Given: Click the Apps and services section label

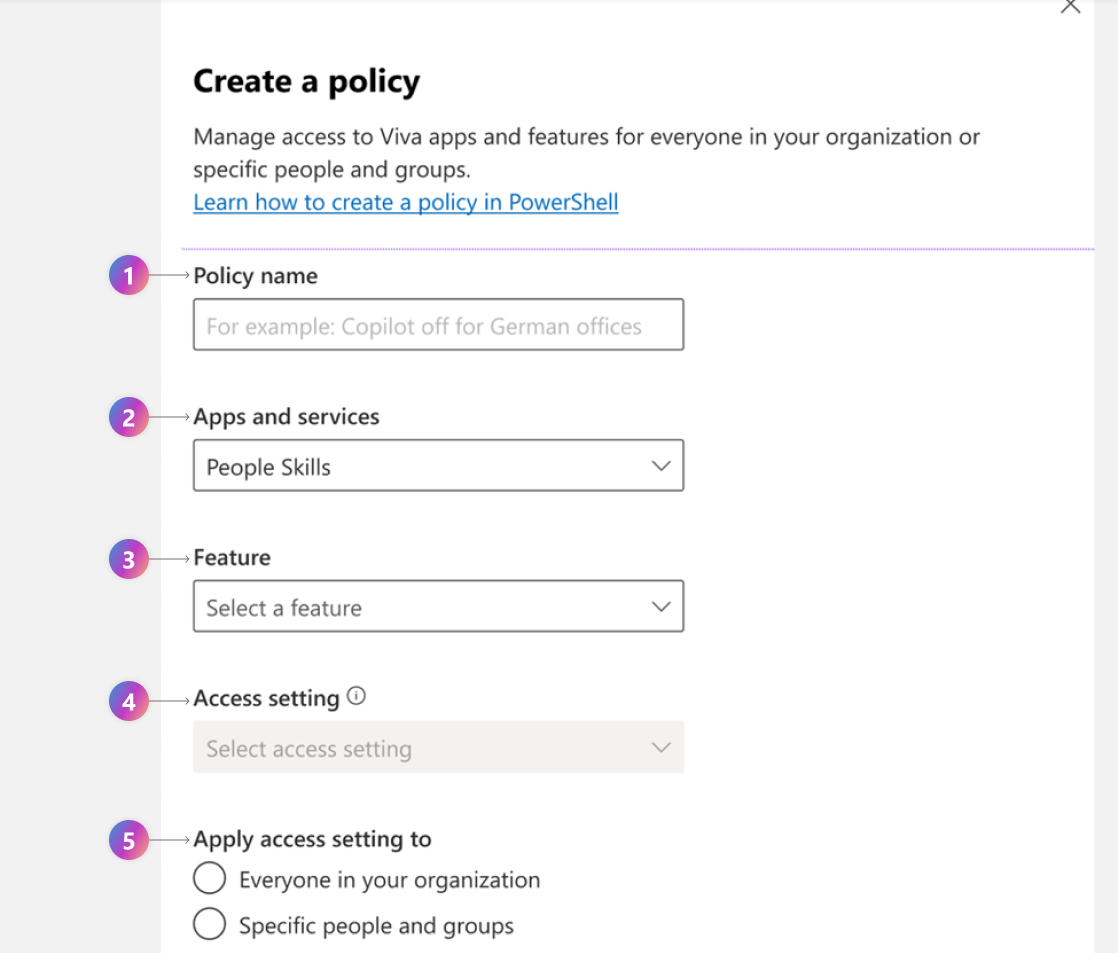Looking at the screenshot, I should tap(287, 417).
